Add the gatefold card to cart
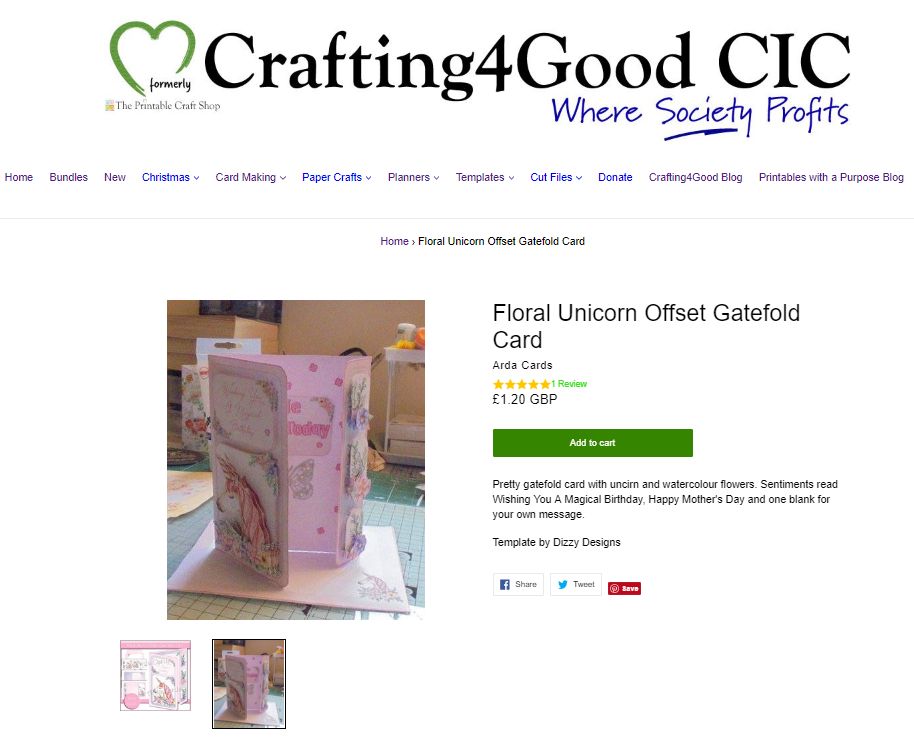This screenshot has height=740, width=914. tap(593, 443)
